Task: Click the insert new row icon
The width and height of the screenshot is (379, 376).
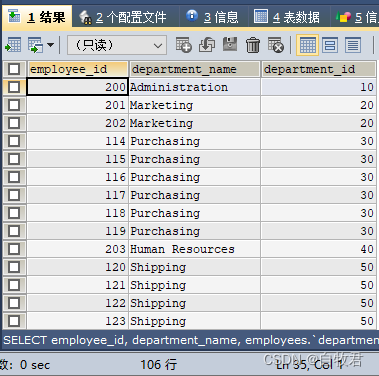Action: click(184, 45)
